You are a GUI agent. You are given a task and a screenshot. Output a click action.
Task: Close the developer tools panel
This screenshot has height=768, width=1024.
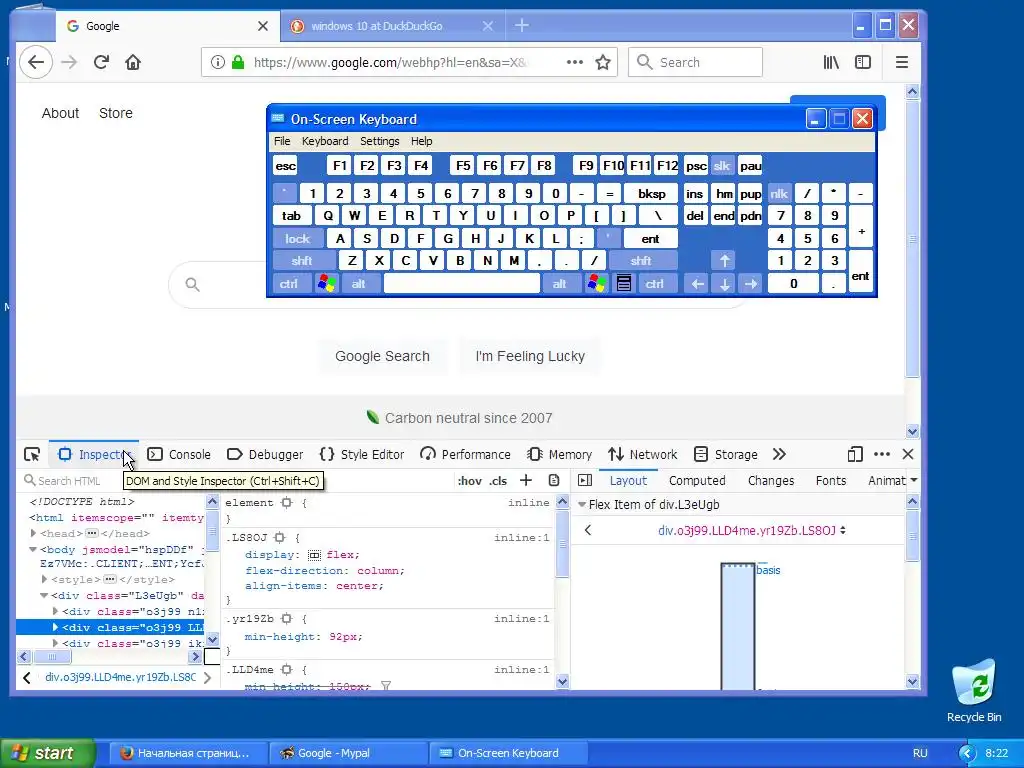point(908,455)
